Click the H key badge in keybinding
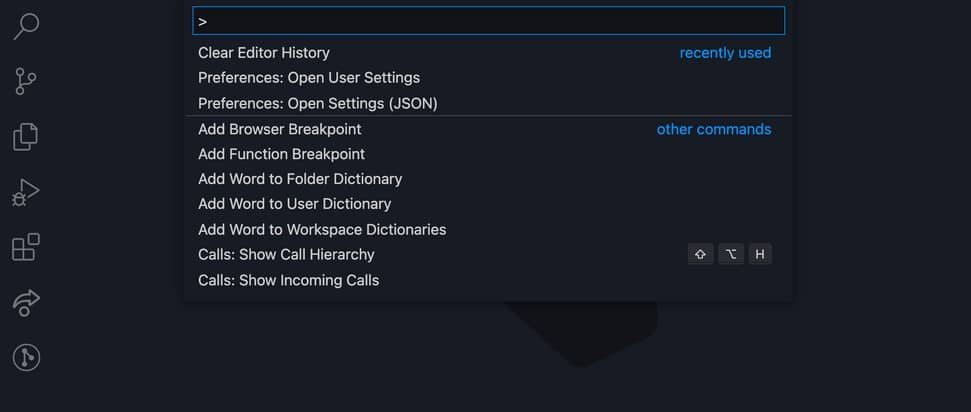 [x=760, y=255]
